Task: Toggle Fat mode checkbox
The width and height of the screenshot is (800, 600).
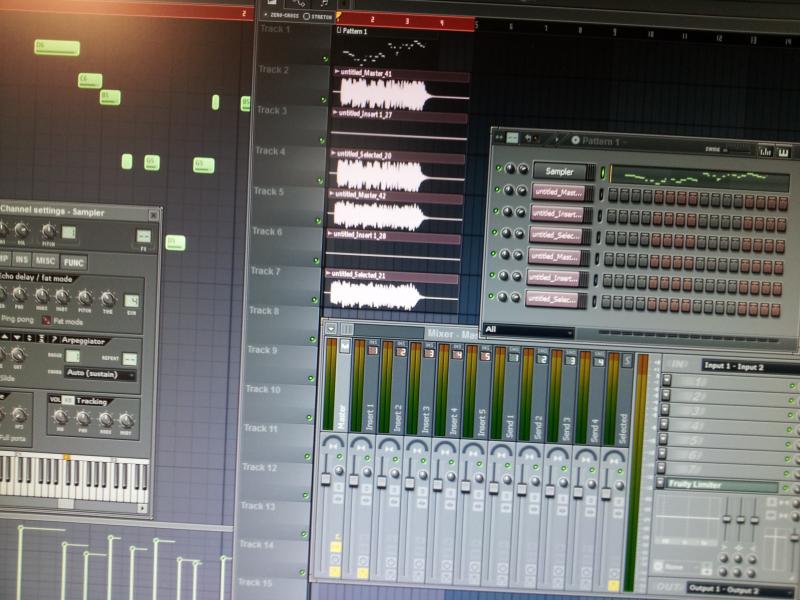Action: tap(46, 320)
